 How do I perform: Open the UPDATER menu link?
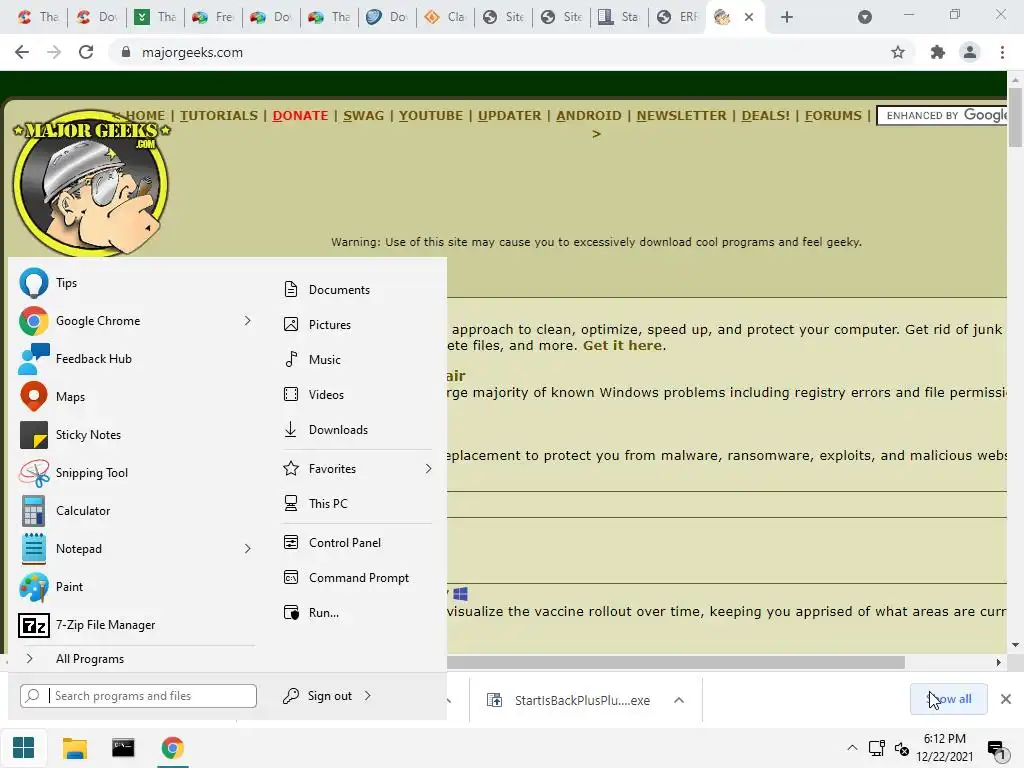point(509,116)
